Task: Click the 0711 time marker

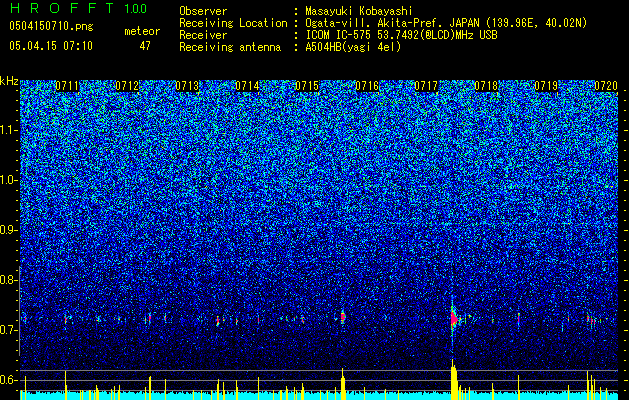Action: [x=67, y=86]
